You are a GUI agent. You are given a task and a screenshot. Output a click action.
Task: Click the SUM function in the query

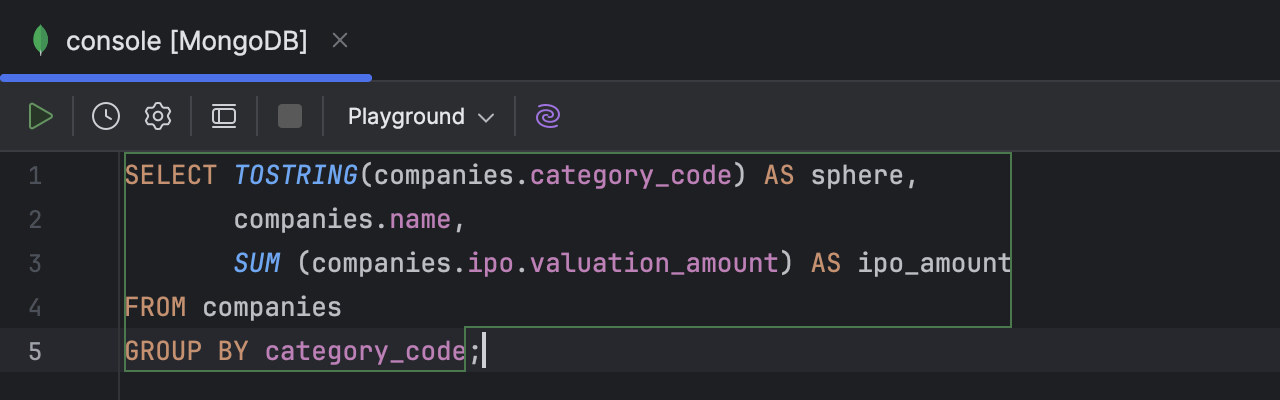[x=257, y=264]
